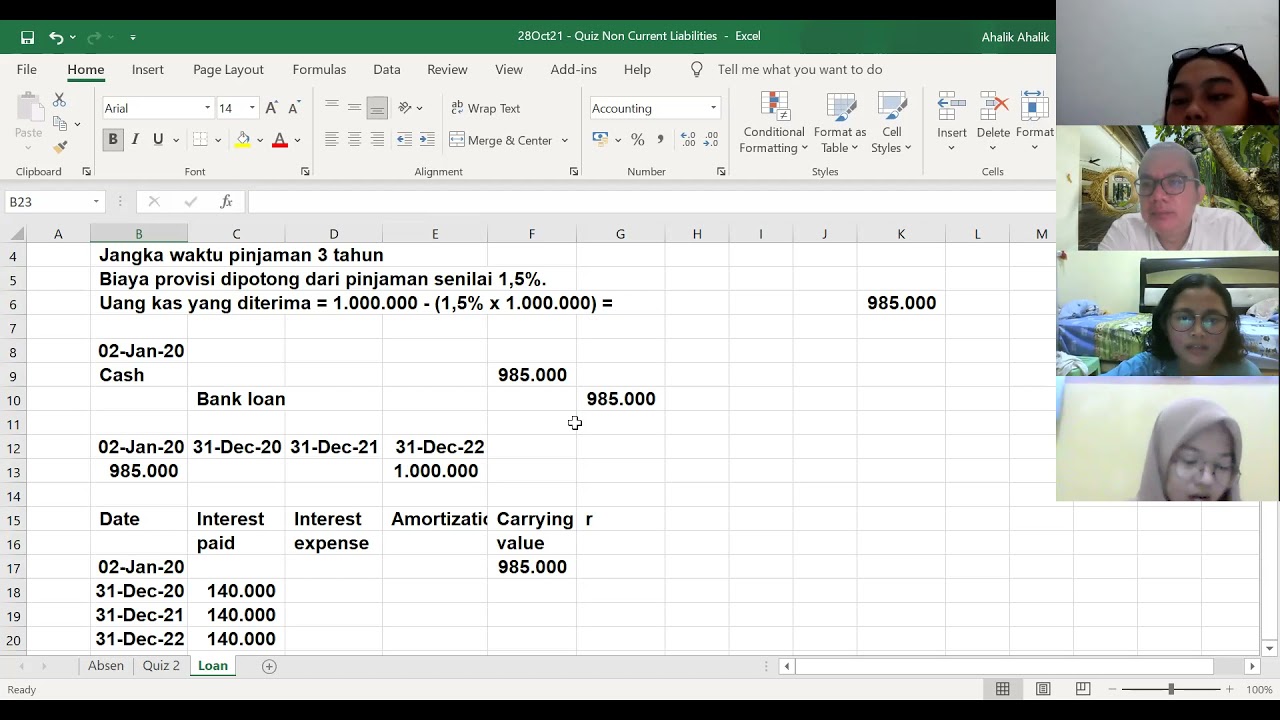1280x720 pixels.
Task: Open the Borders dropdown
Action: [218, 140]
